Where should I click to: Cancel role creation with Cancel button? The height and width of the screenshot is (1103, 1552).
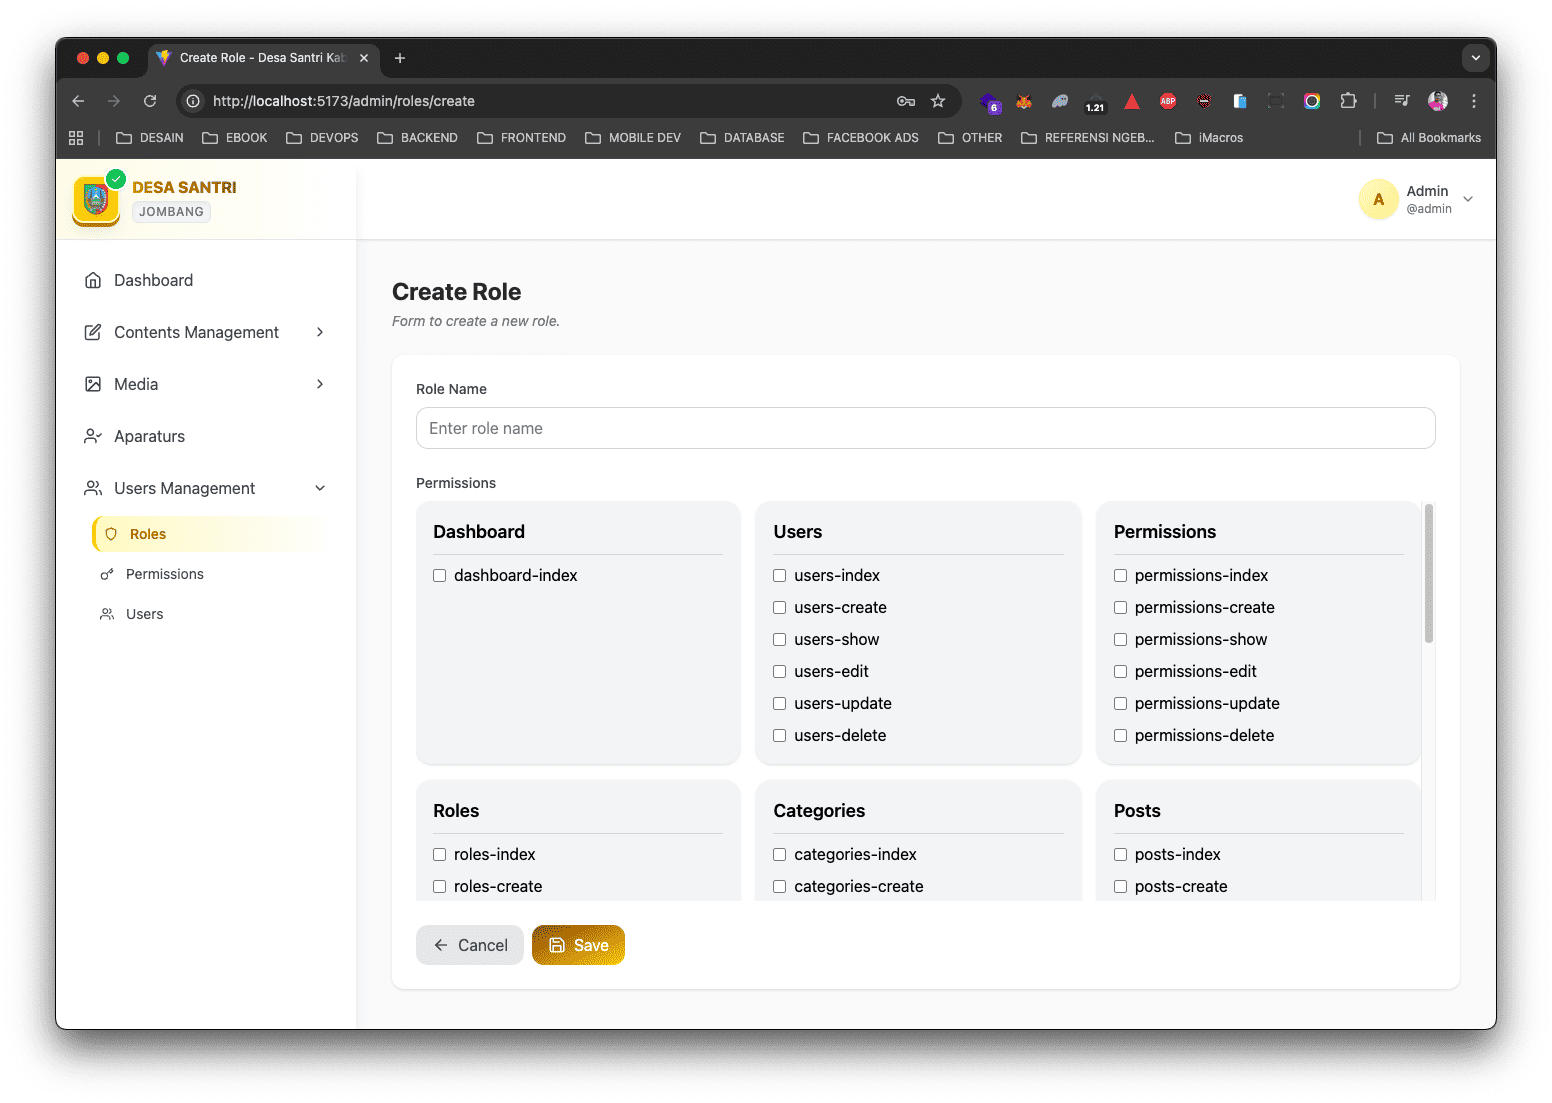coord(470,945)
